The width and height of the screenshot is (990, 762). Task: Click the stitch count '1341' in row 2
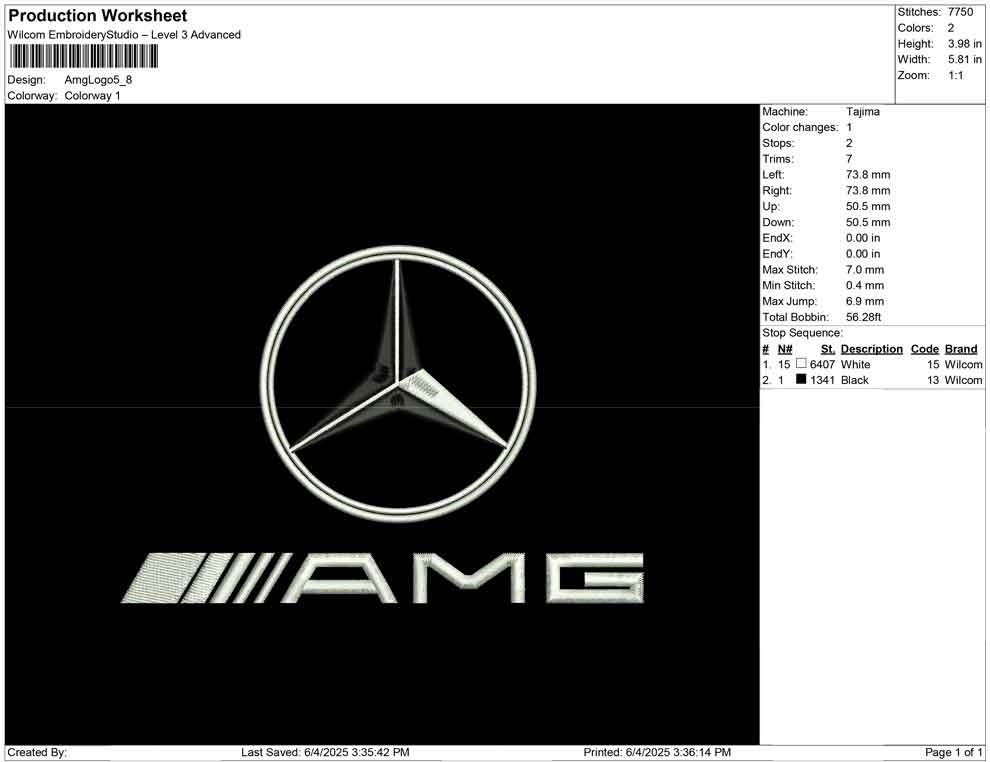point(823,380)
